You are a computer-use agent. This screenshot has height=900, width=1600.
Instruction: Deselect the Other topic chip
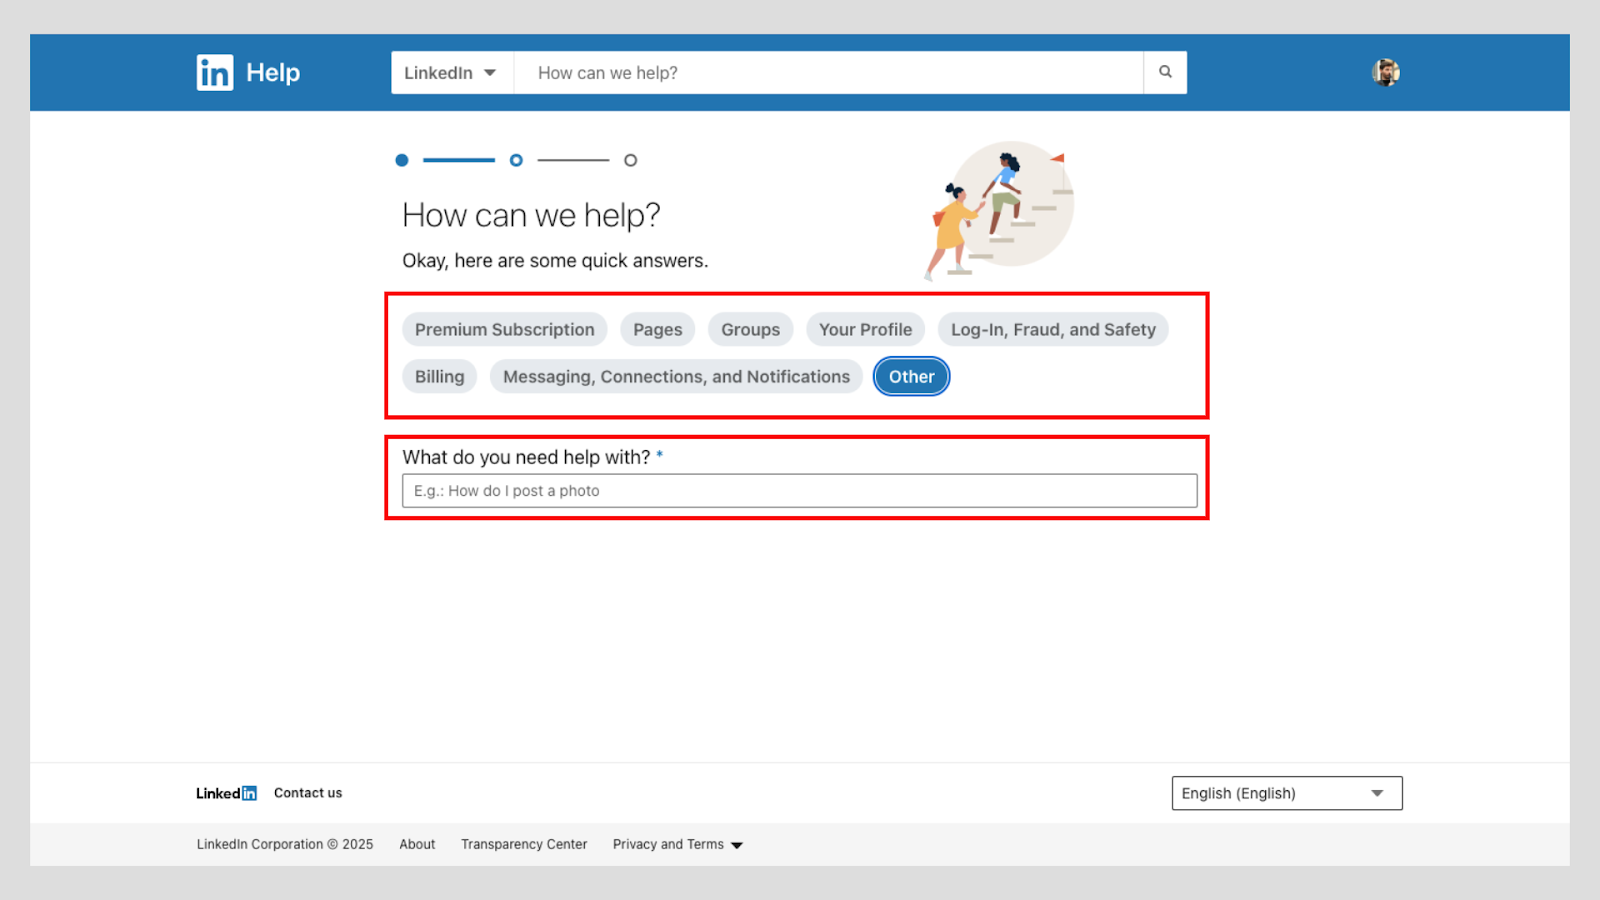click(912, 376)
